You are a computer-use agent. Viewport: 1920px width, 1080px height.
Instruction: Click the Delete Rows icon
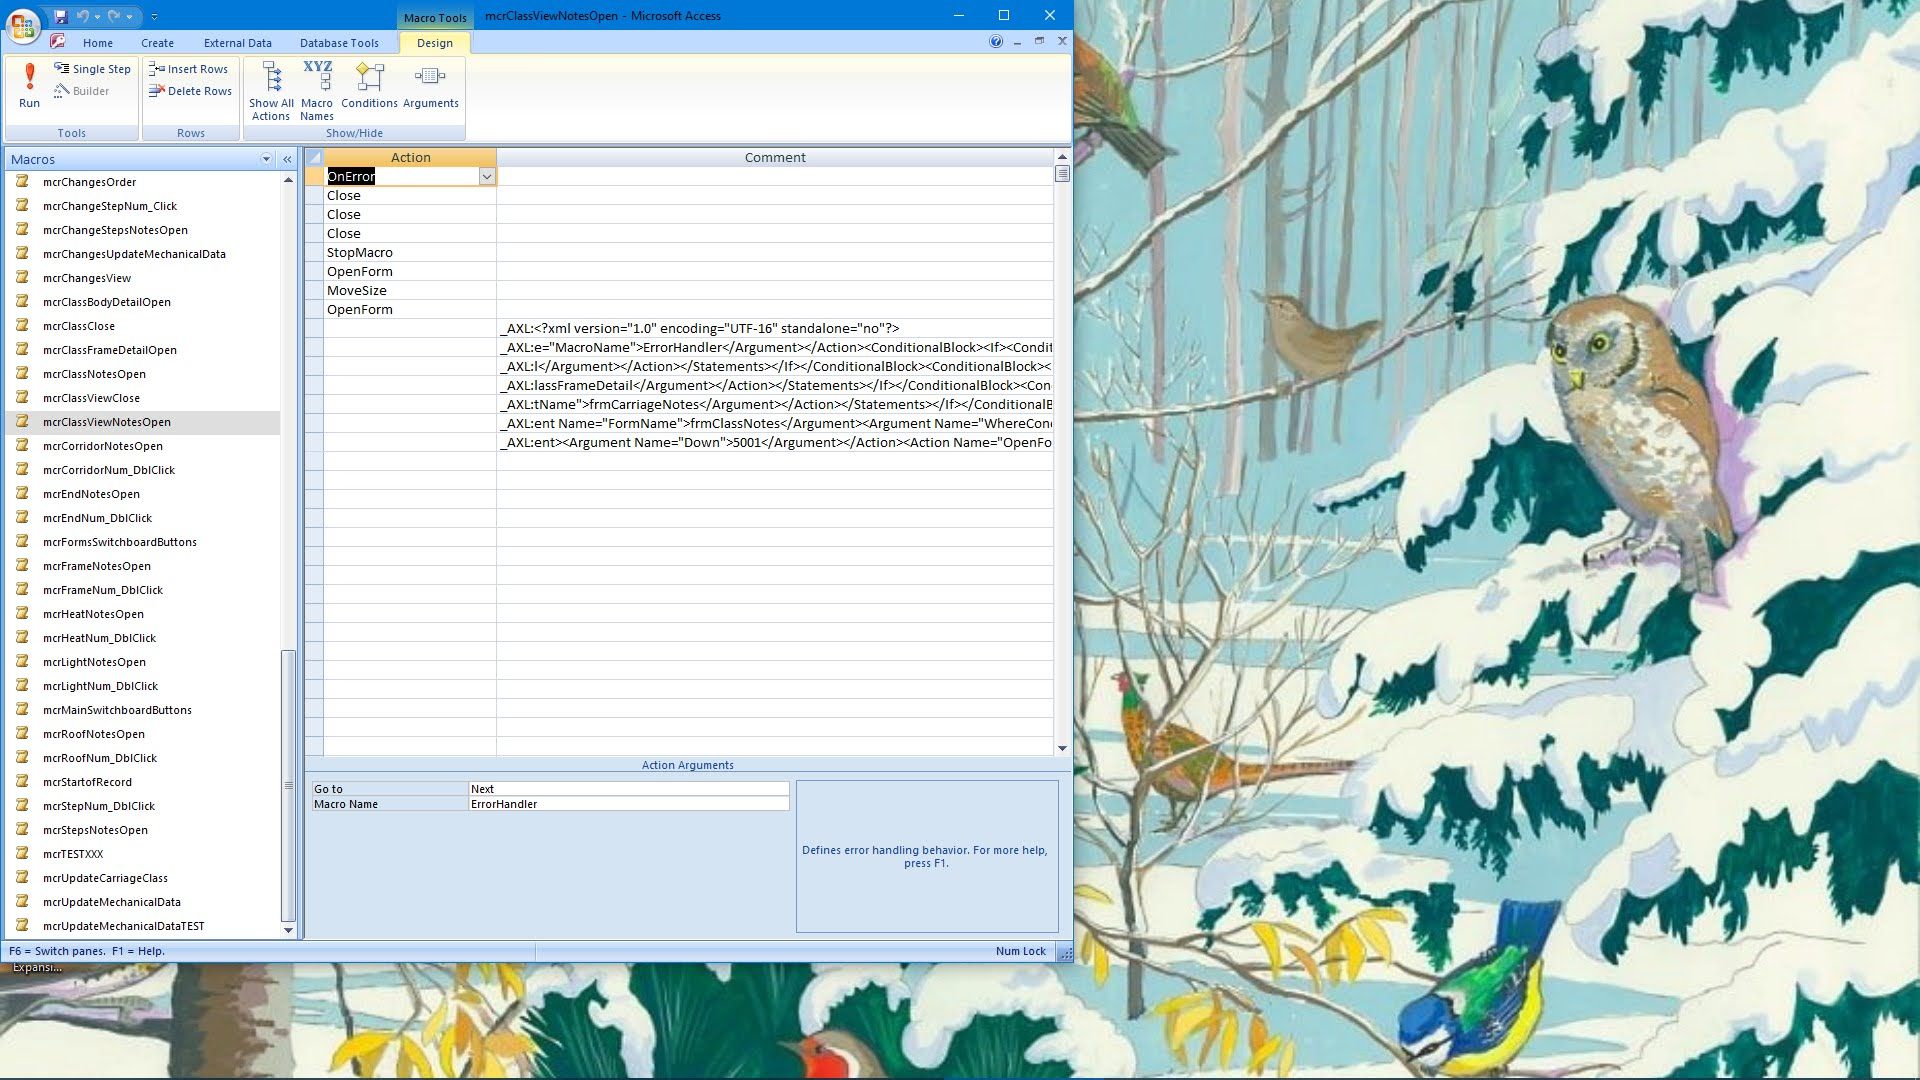[190, 91]
